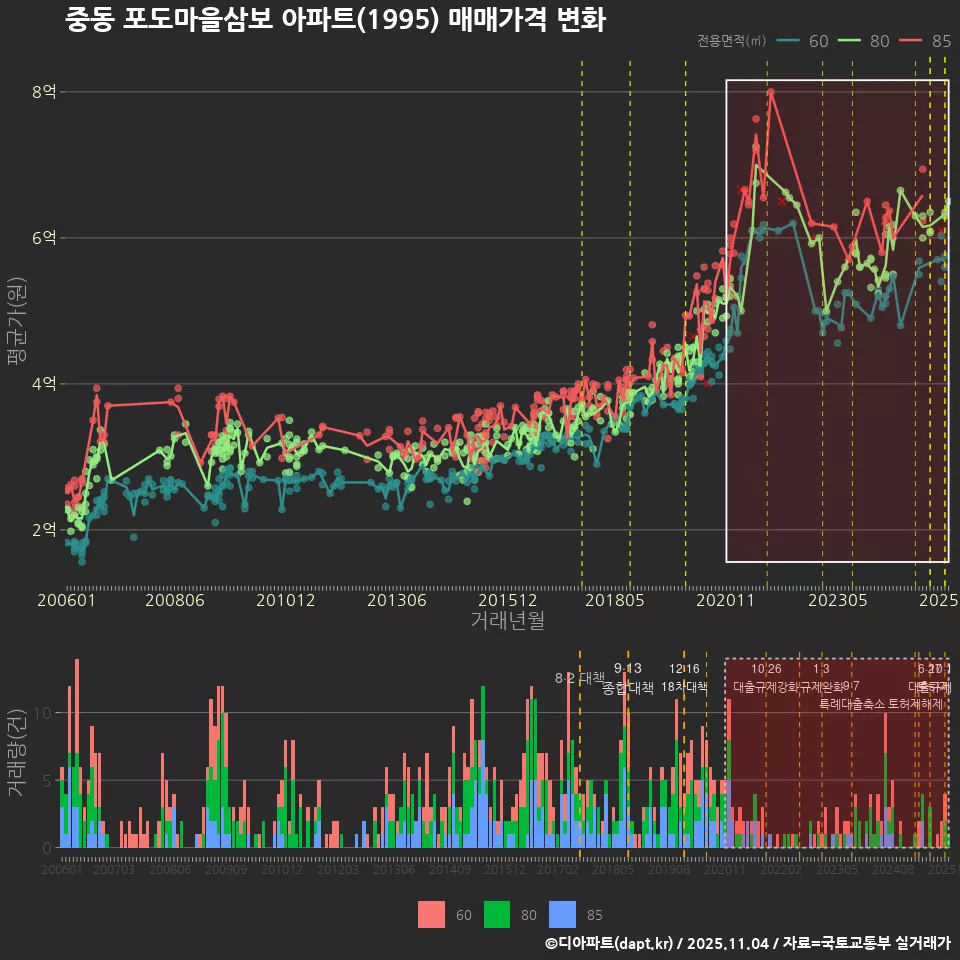Click the 202011 x-axis label on price chart
960x960 pixels.
click(x=723, y=601)
